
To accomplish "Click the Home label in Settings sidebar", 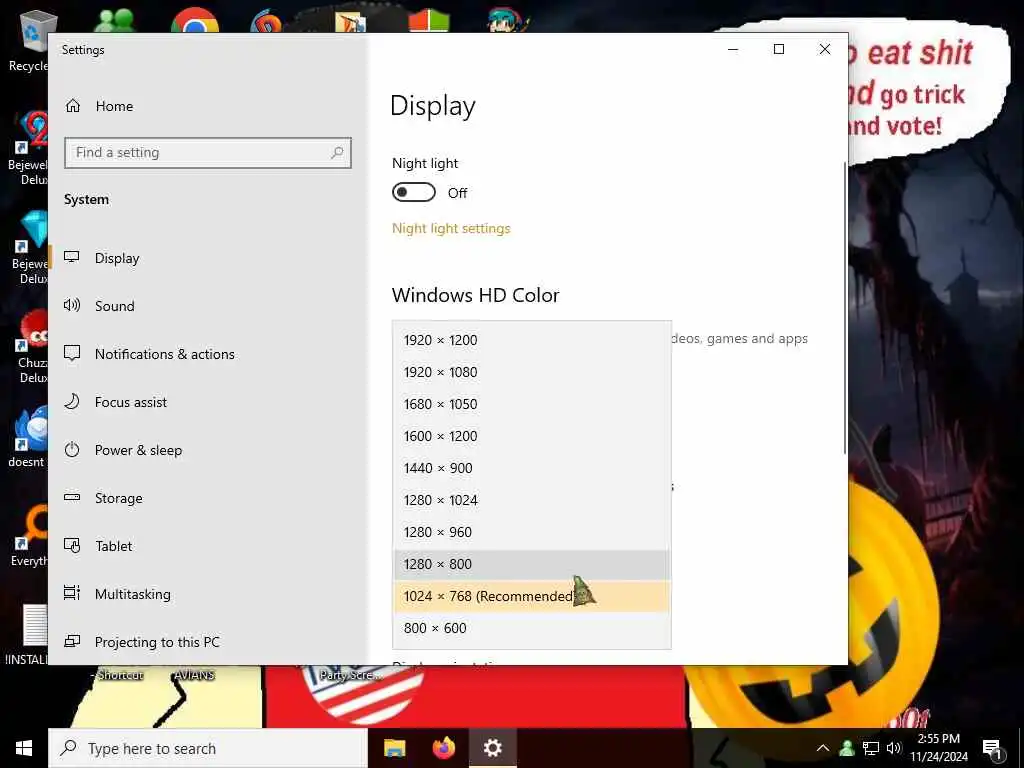I will pos(114,106).
